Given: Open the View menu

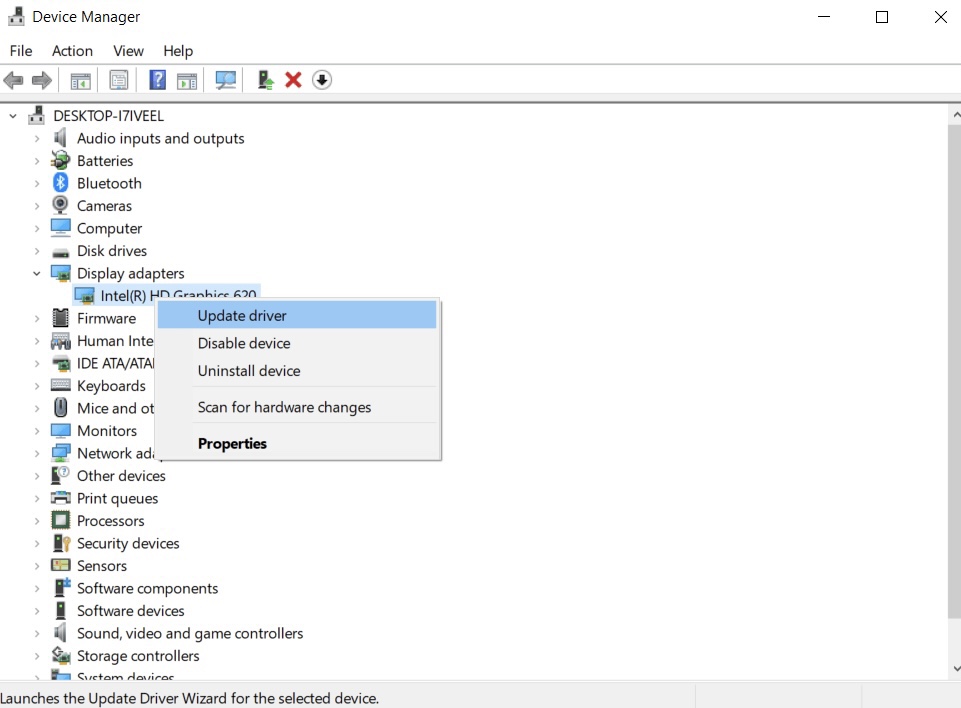Looking at the screenshot, I should [128, 51].
